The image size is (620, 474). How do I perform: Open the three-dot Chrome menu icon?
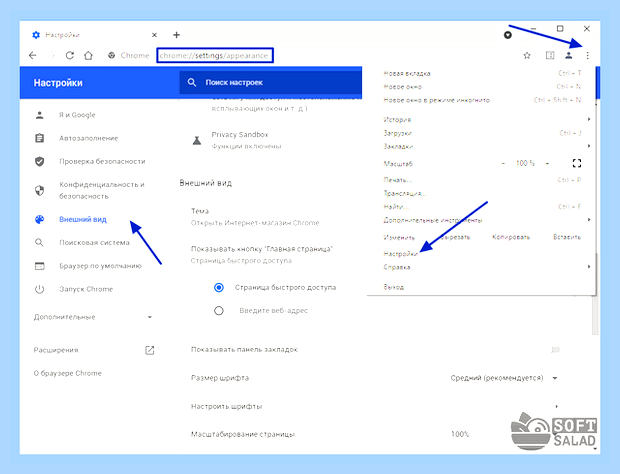(x=587, y=56)
